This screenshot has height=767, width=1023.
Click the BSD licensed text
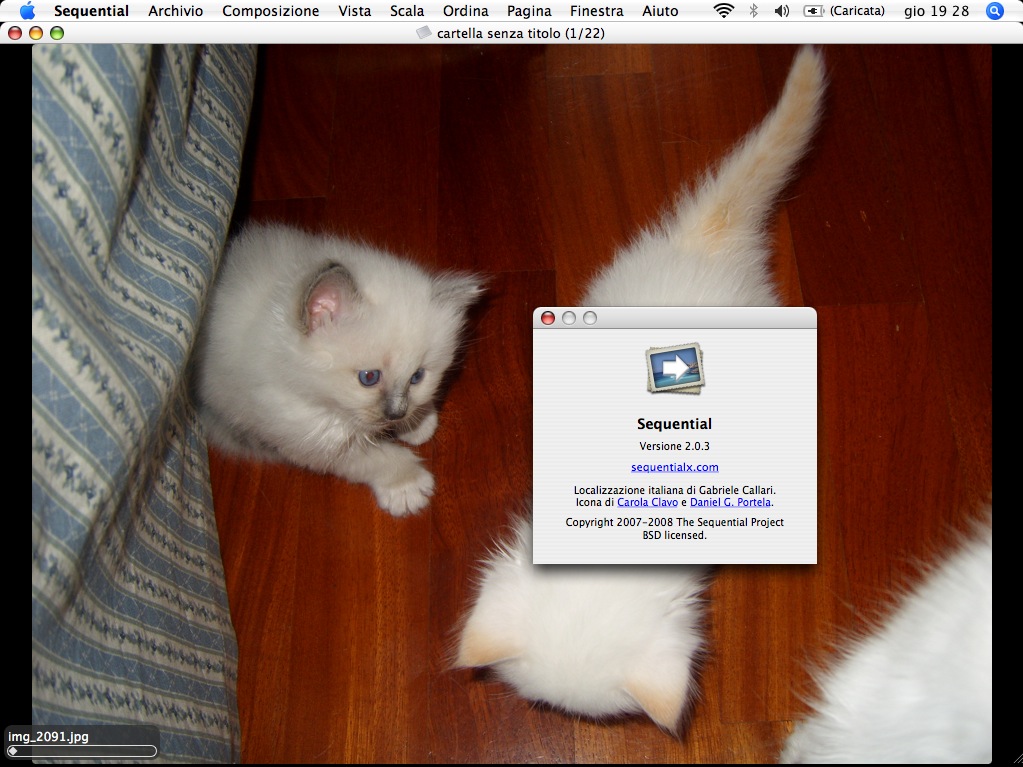point(675,535)
